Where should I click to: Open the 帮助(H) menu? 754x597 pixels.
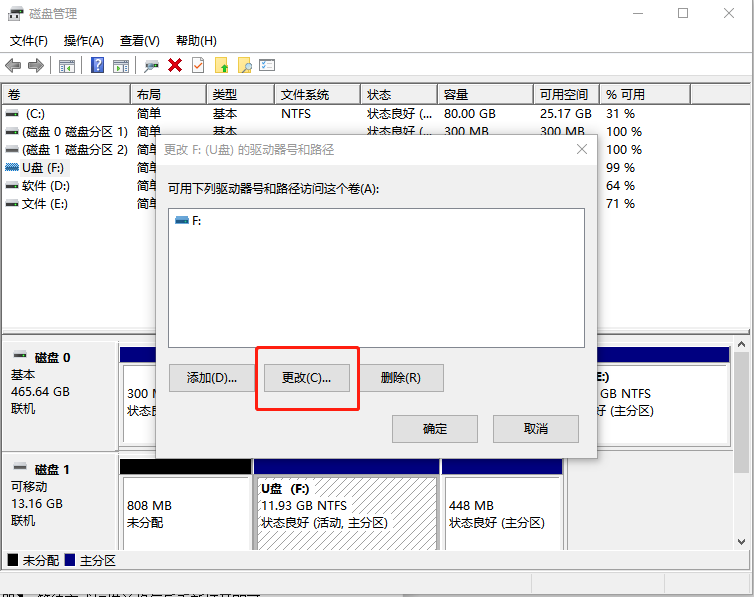tap(196, 41)
